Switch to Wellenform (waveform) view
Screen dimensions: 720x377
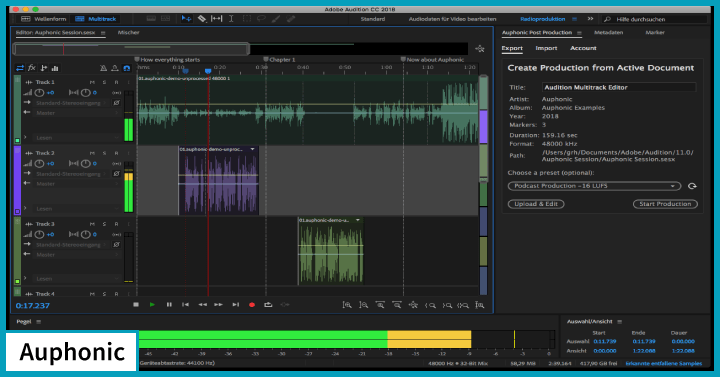pos(44,19)
